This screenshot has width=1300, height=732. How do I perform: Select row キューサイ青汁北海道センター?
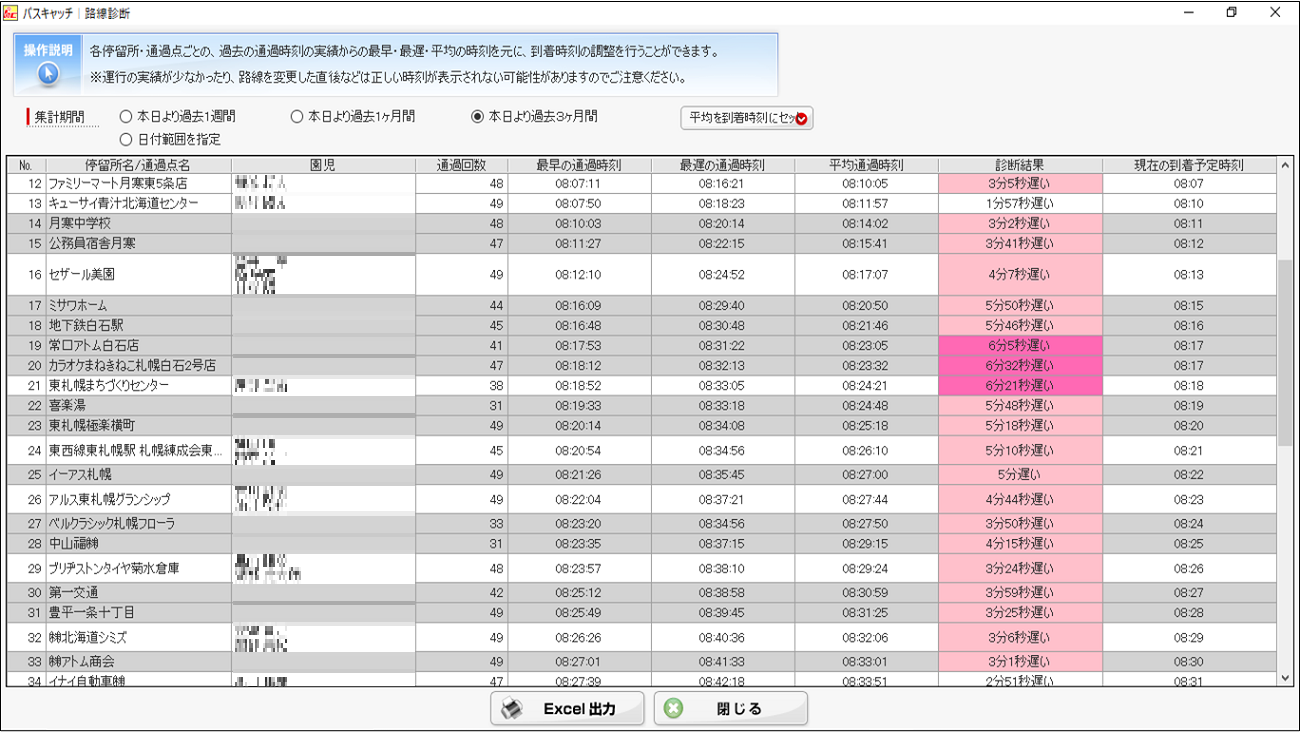pyautogui.click(x=642, y=204)
